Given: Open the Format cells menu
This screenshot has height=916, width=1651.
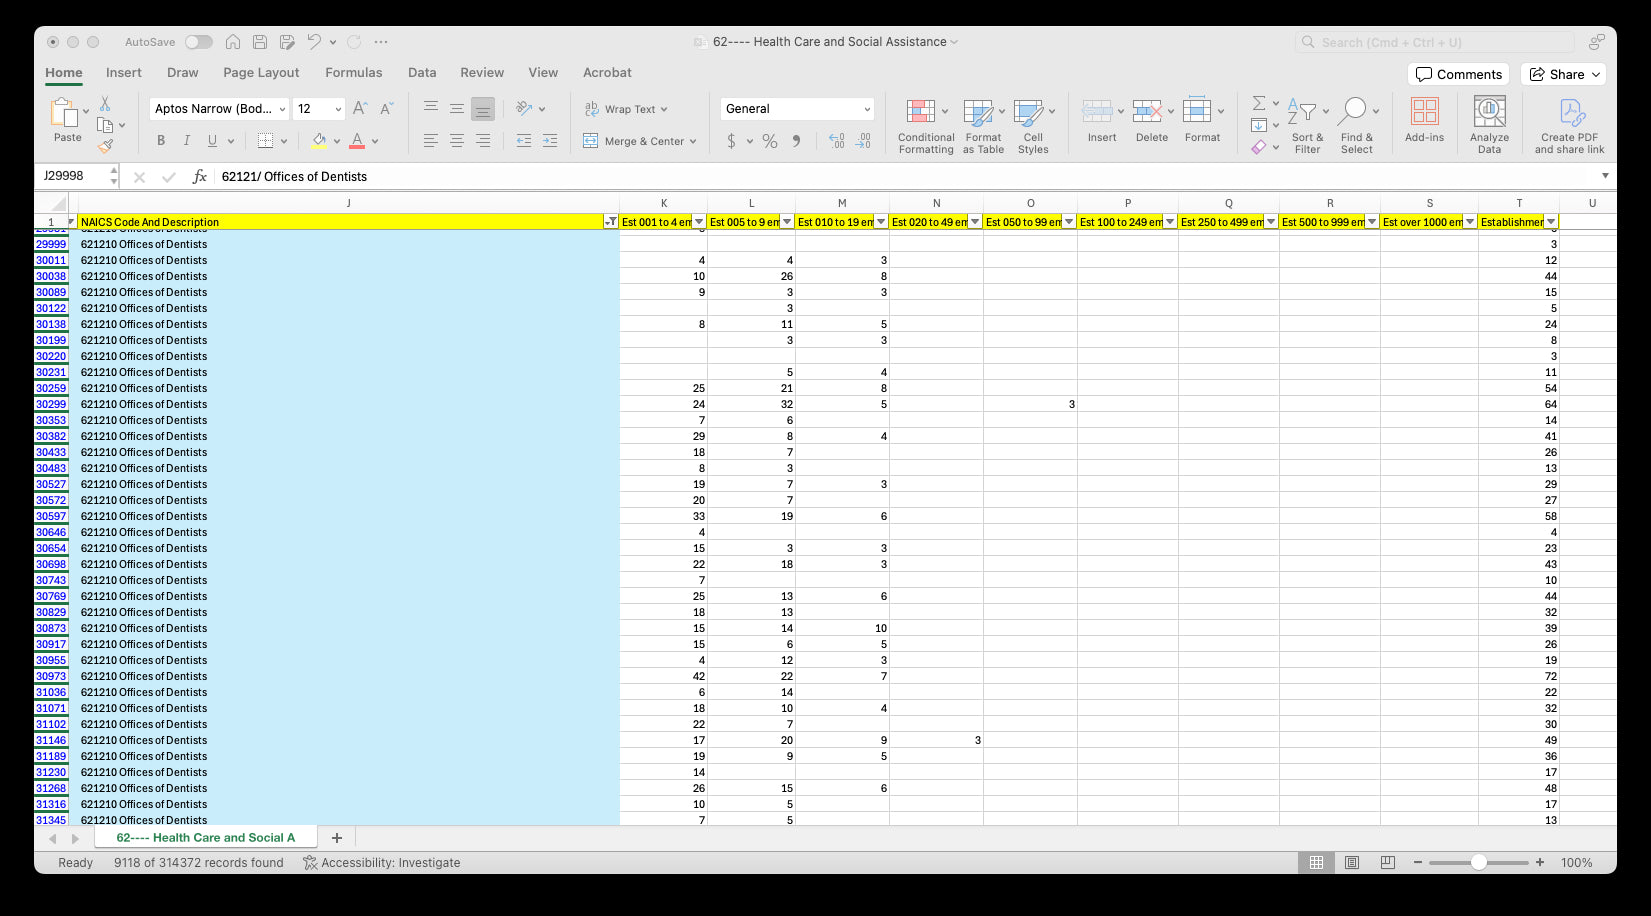Looking at the screenshot, I should pyautogui.click(x=1202, y=120).
